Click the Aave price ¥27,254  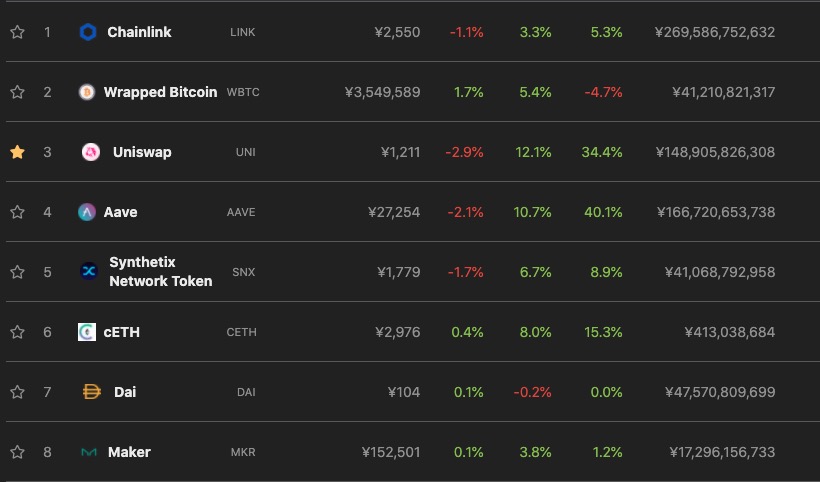coord(395,212)
